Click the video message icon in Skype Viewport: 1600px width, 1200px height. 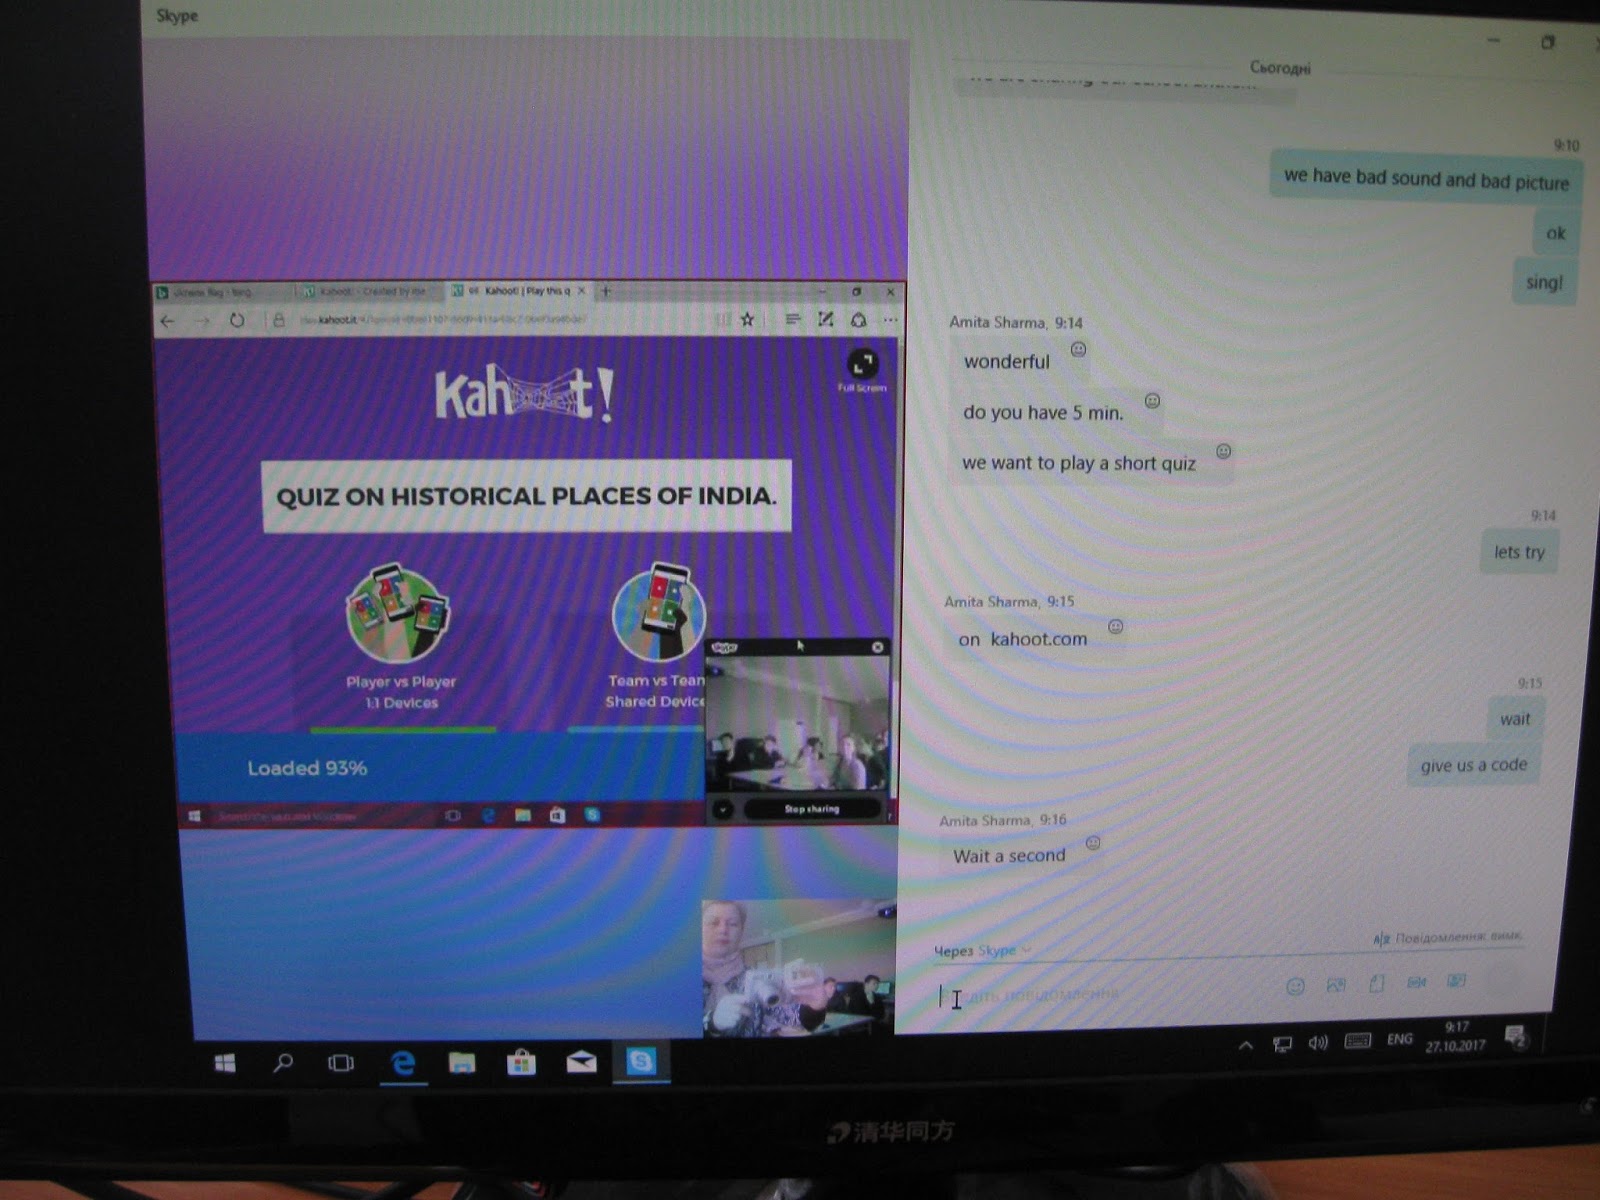[1417, 982]
